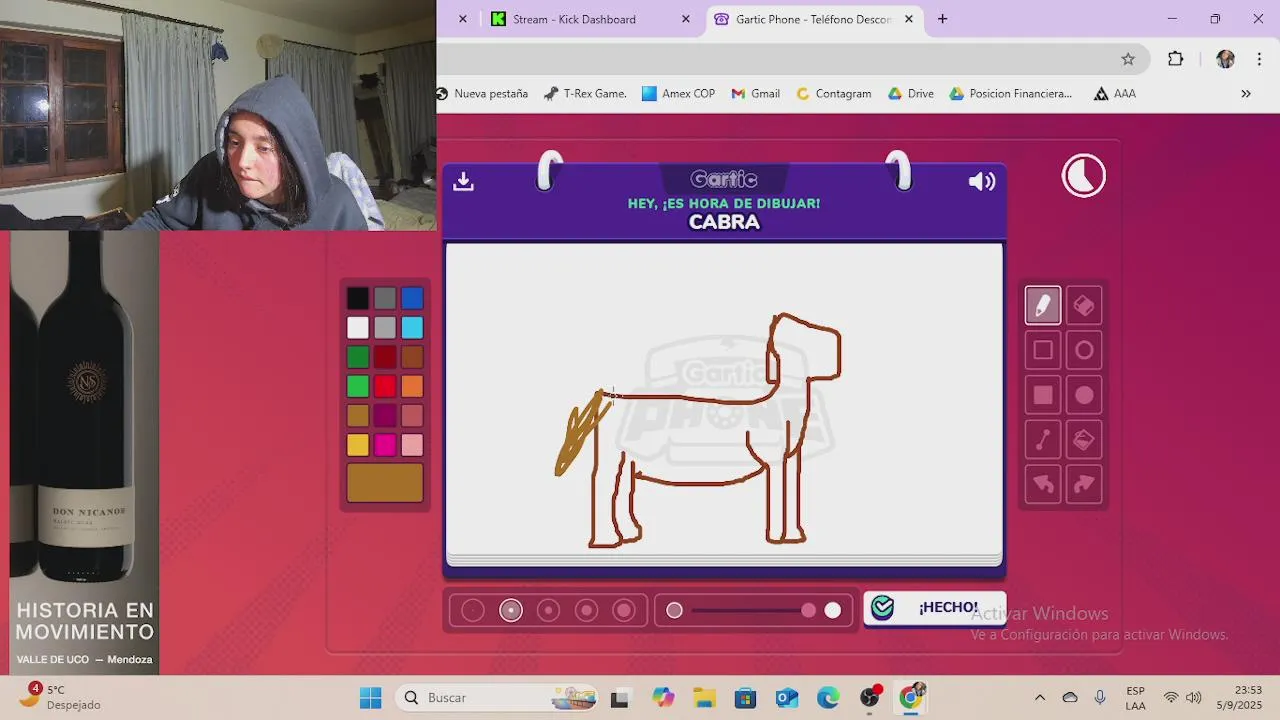Select the fourth brush size
This screenshot has height=720, width=1280.
tap(586, 610)
